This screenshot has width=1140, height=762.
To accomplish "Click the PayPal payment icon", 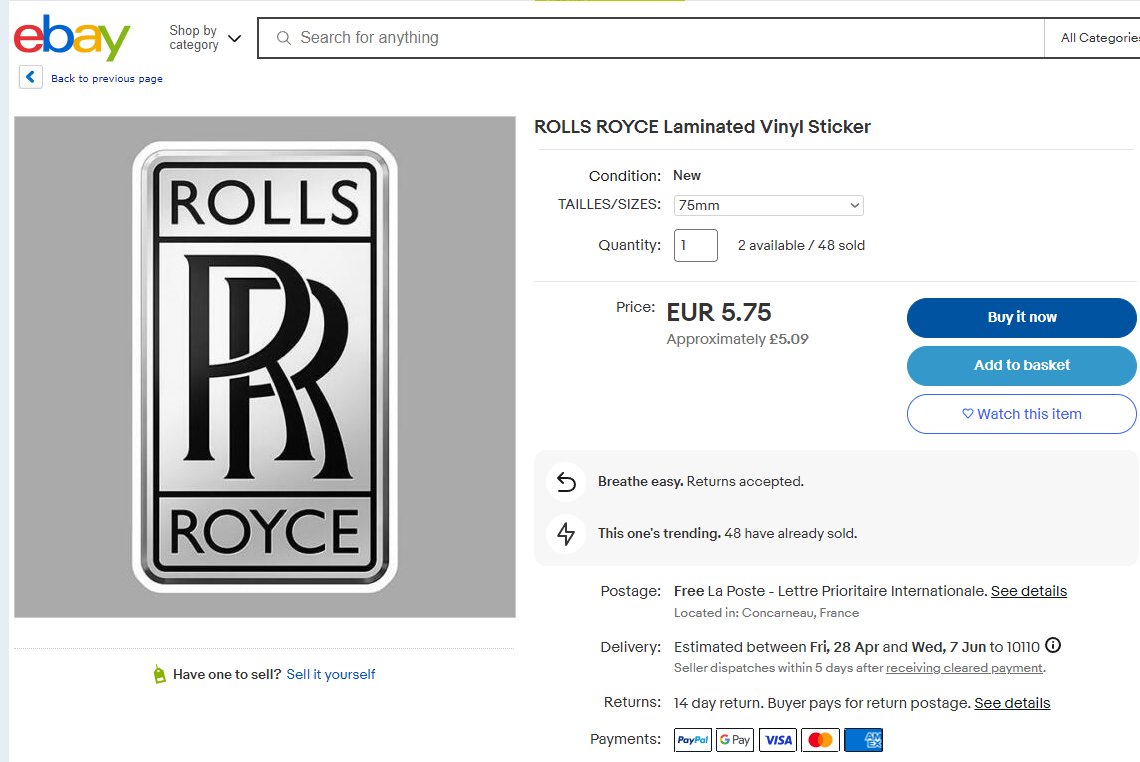I will (x=693, y=740).
